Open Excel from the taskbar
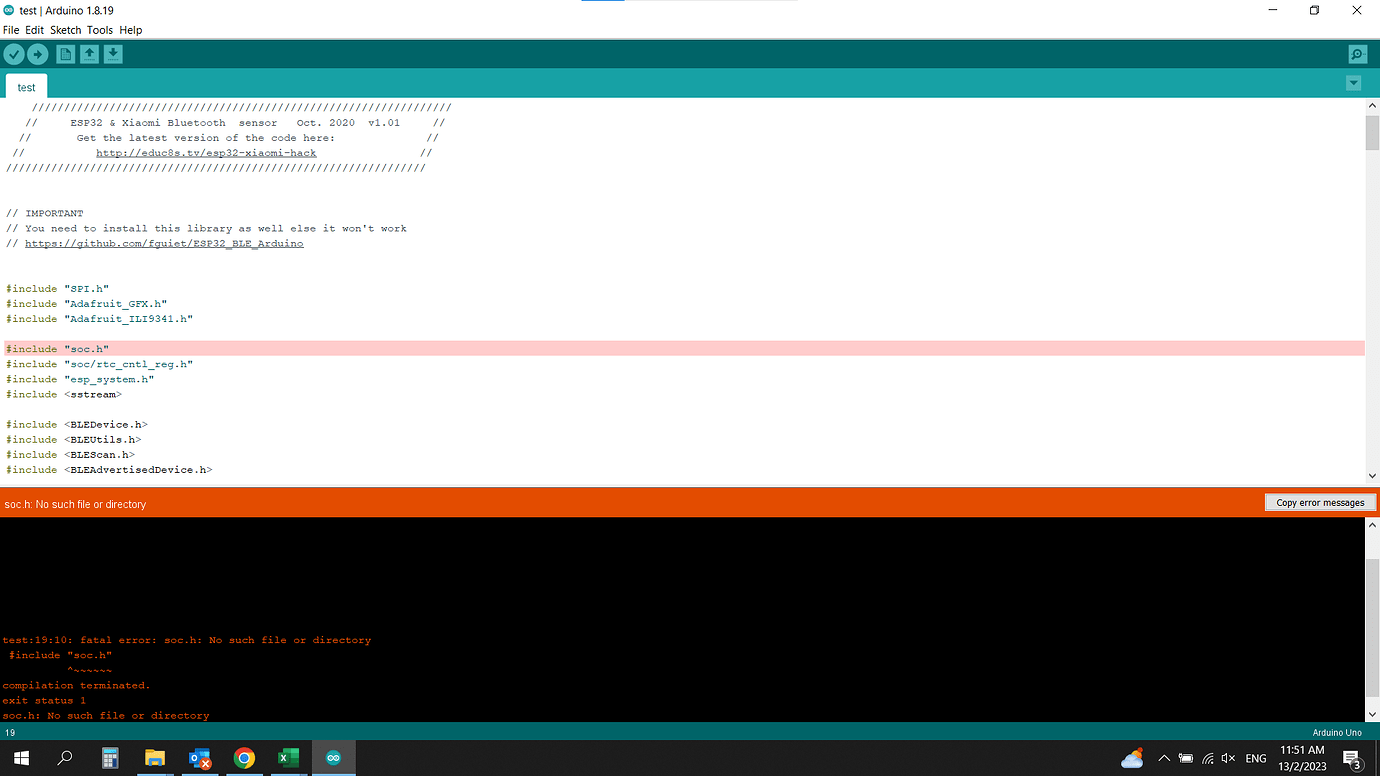1380x776 pixels. click(x=289, y=758)
